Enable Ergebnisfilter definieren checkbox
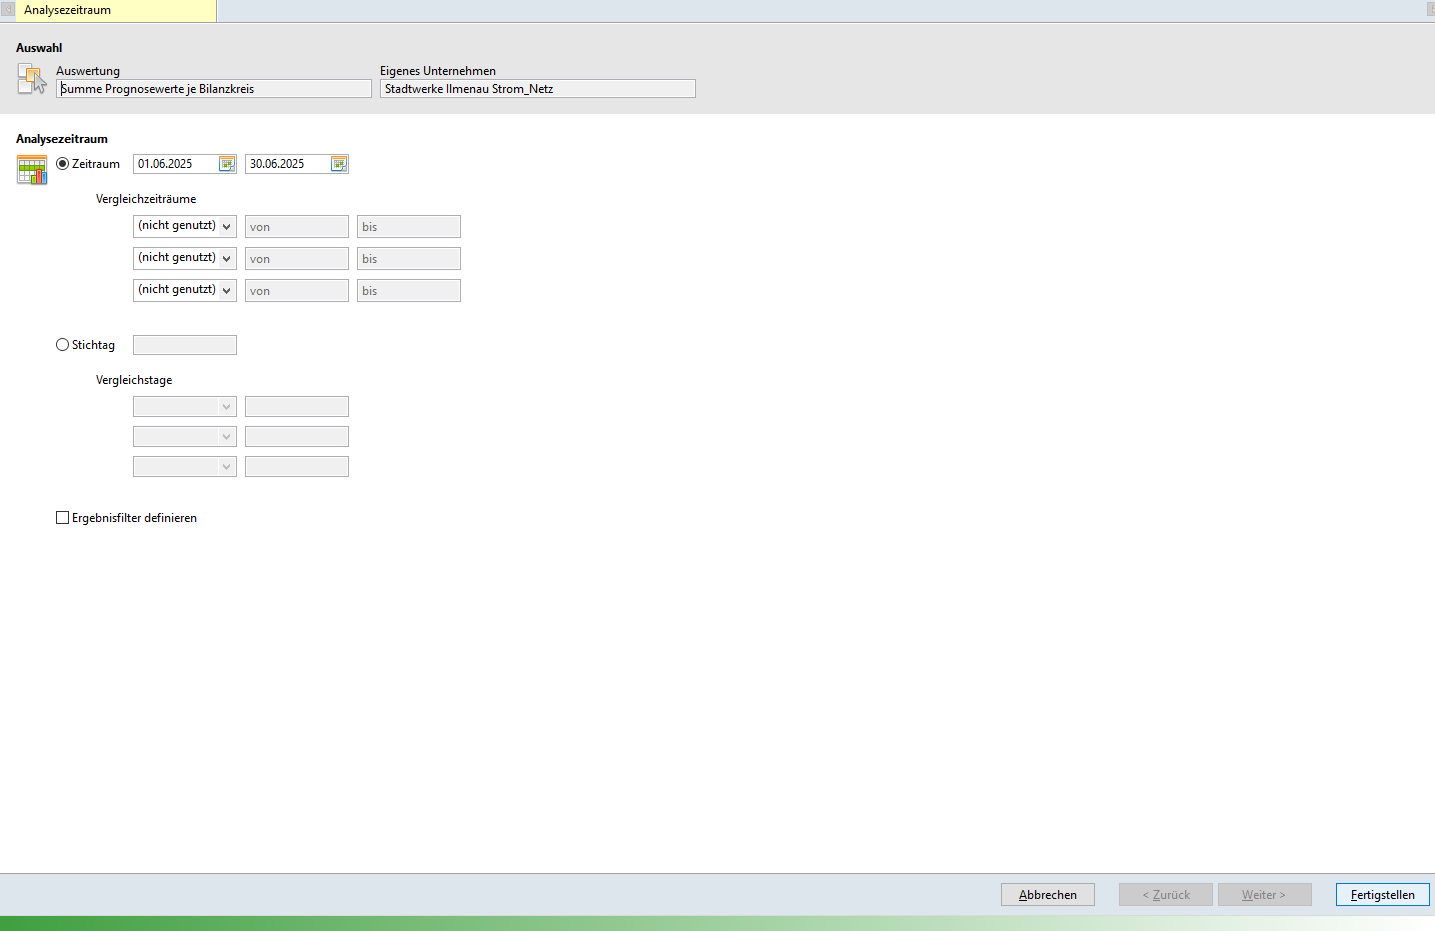 [63, 518]
